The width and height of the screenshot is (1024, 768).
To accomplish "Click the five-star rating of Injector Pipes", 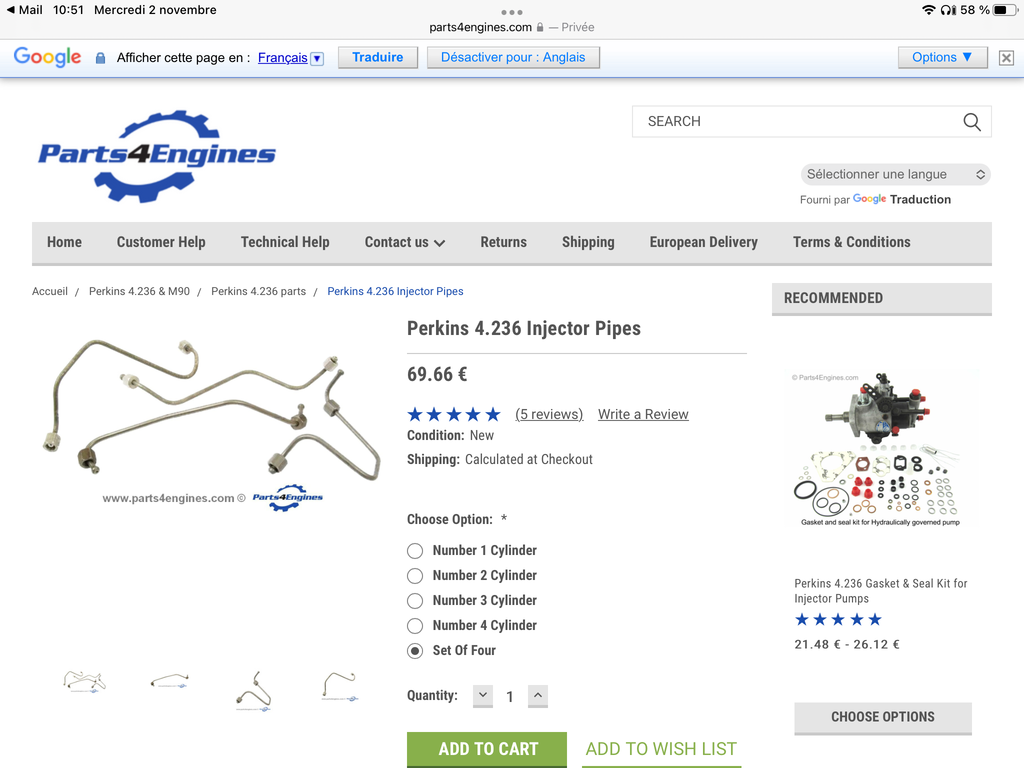I will pos(454,414).
